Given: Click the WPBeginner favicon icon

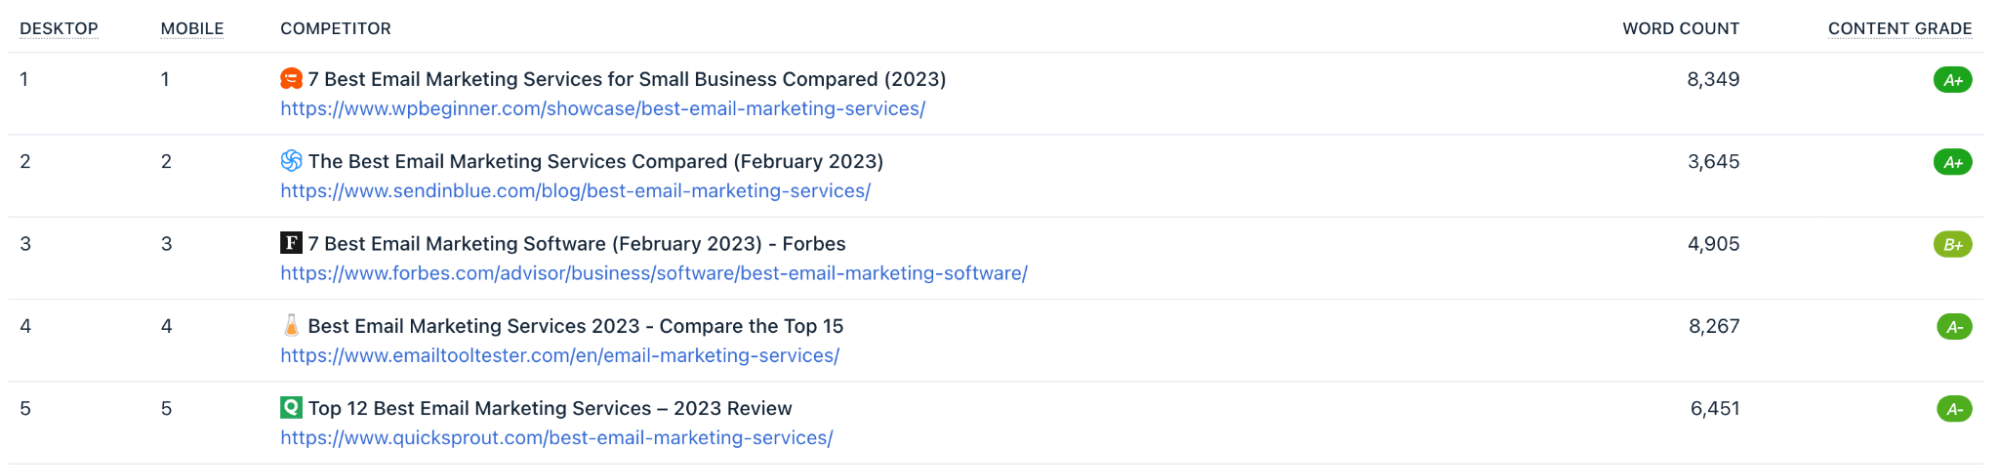Looking at the screenshot, I should (291, 79).
